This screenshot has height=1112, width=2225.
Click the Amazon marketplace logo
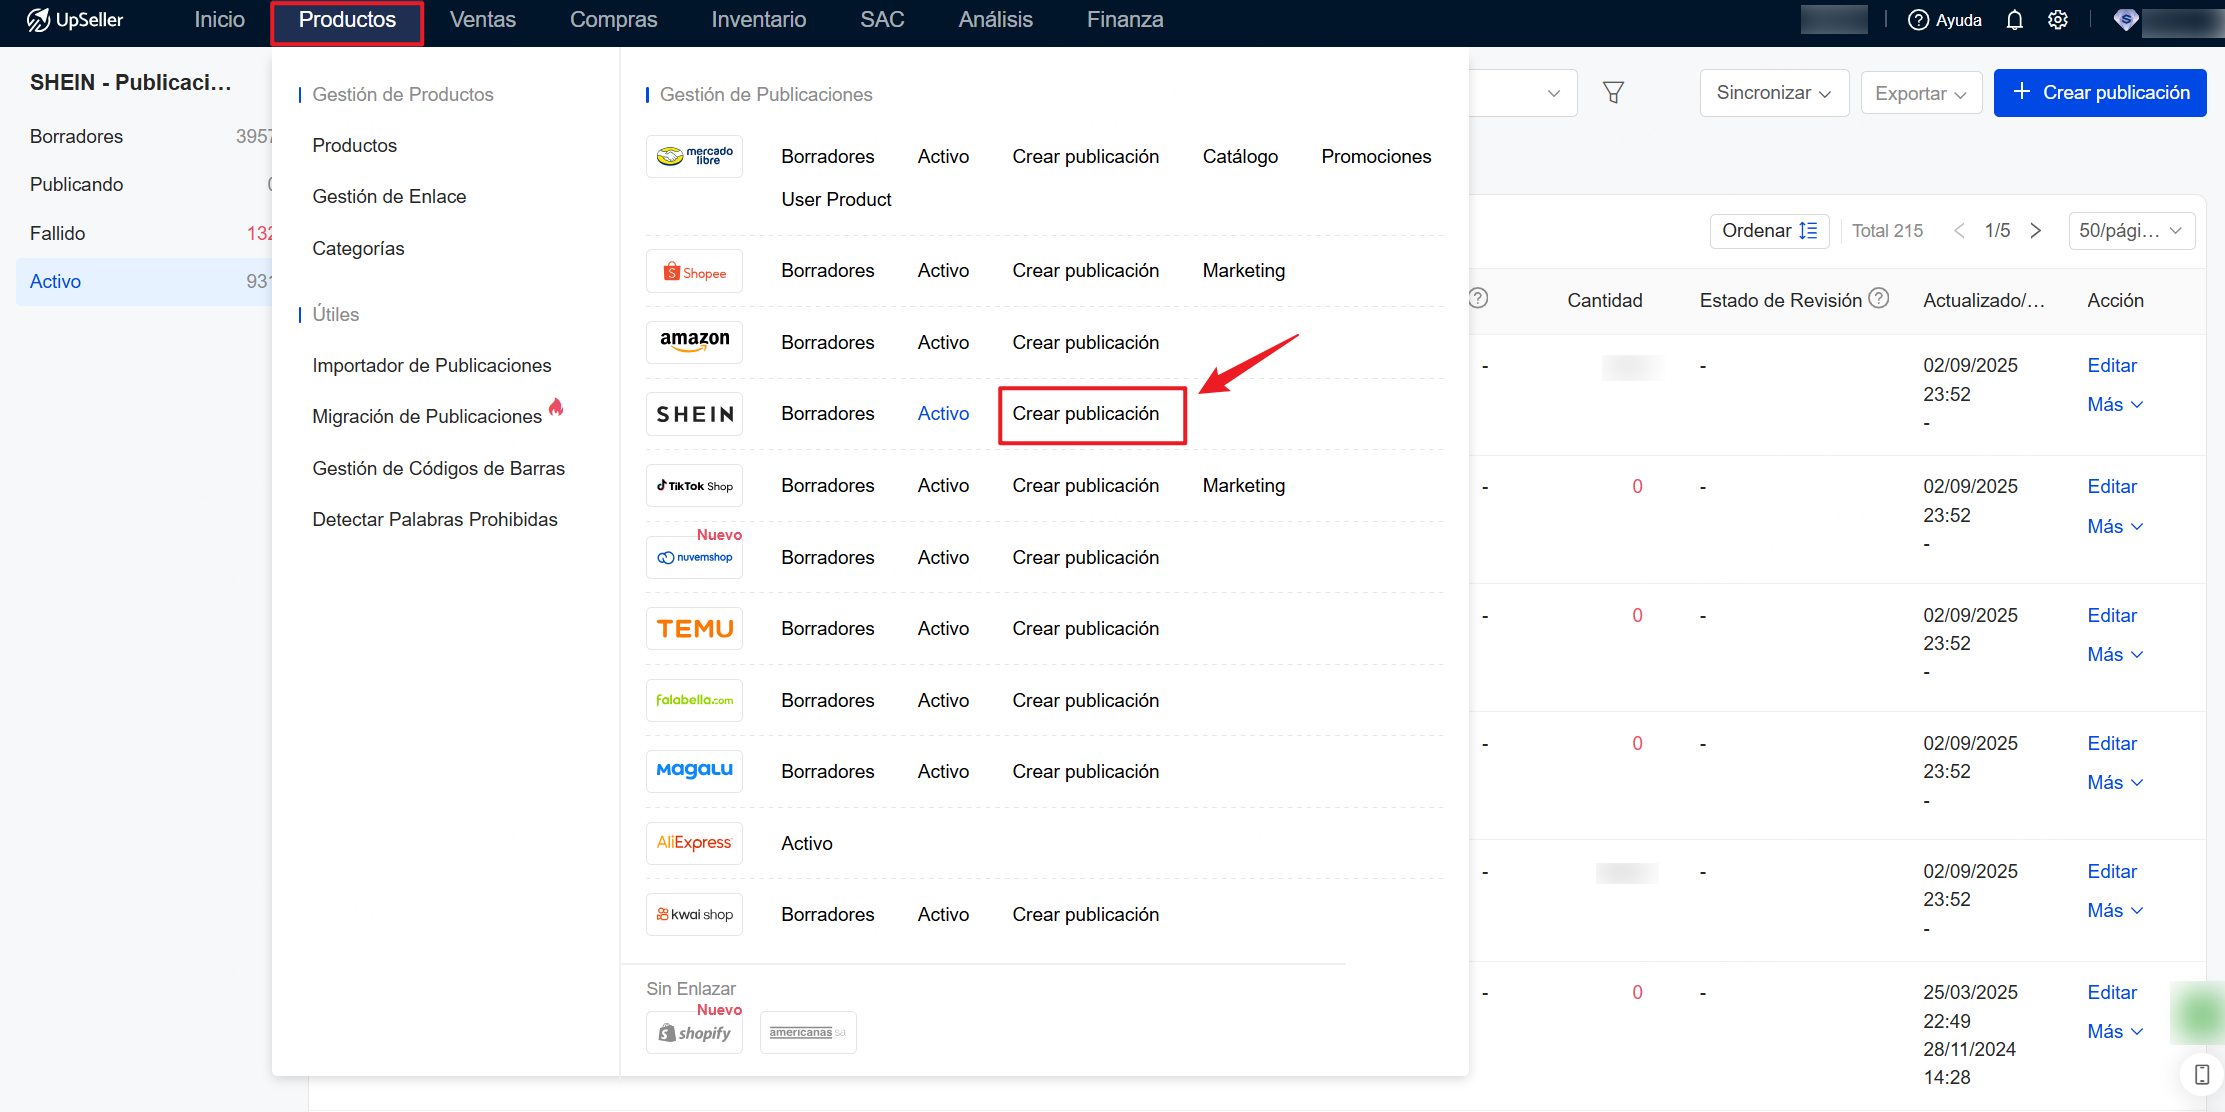tap(694, 342)
